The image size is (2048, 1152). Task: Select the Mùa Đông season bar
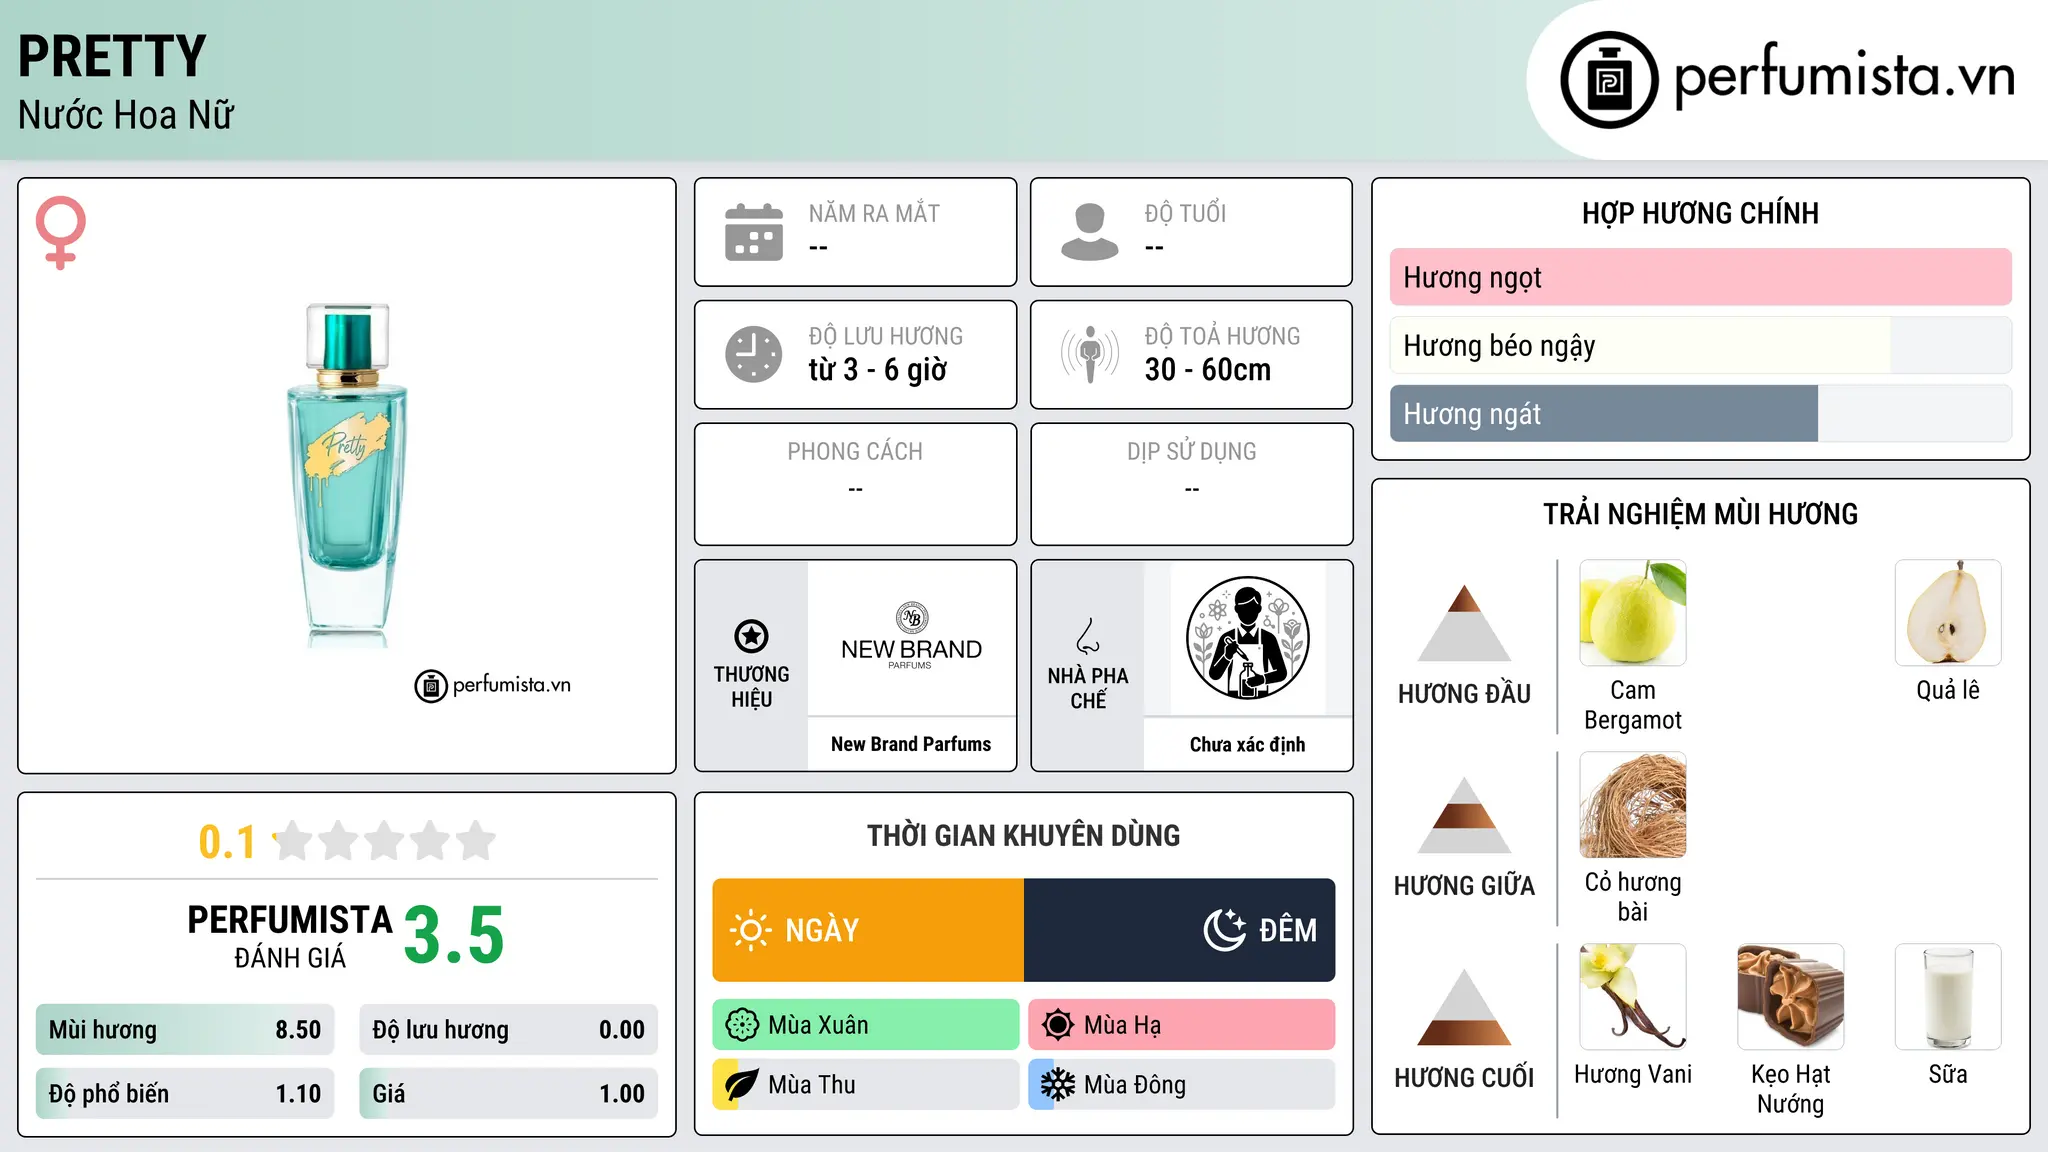[1182, 1085]
